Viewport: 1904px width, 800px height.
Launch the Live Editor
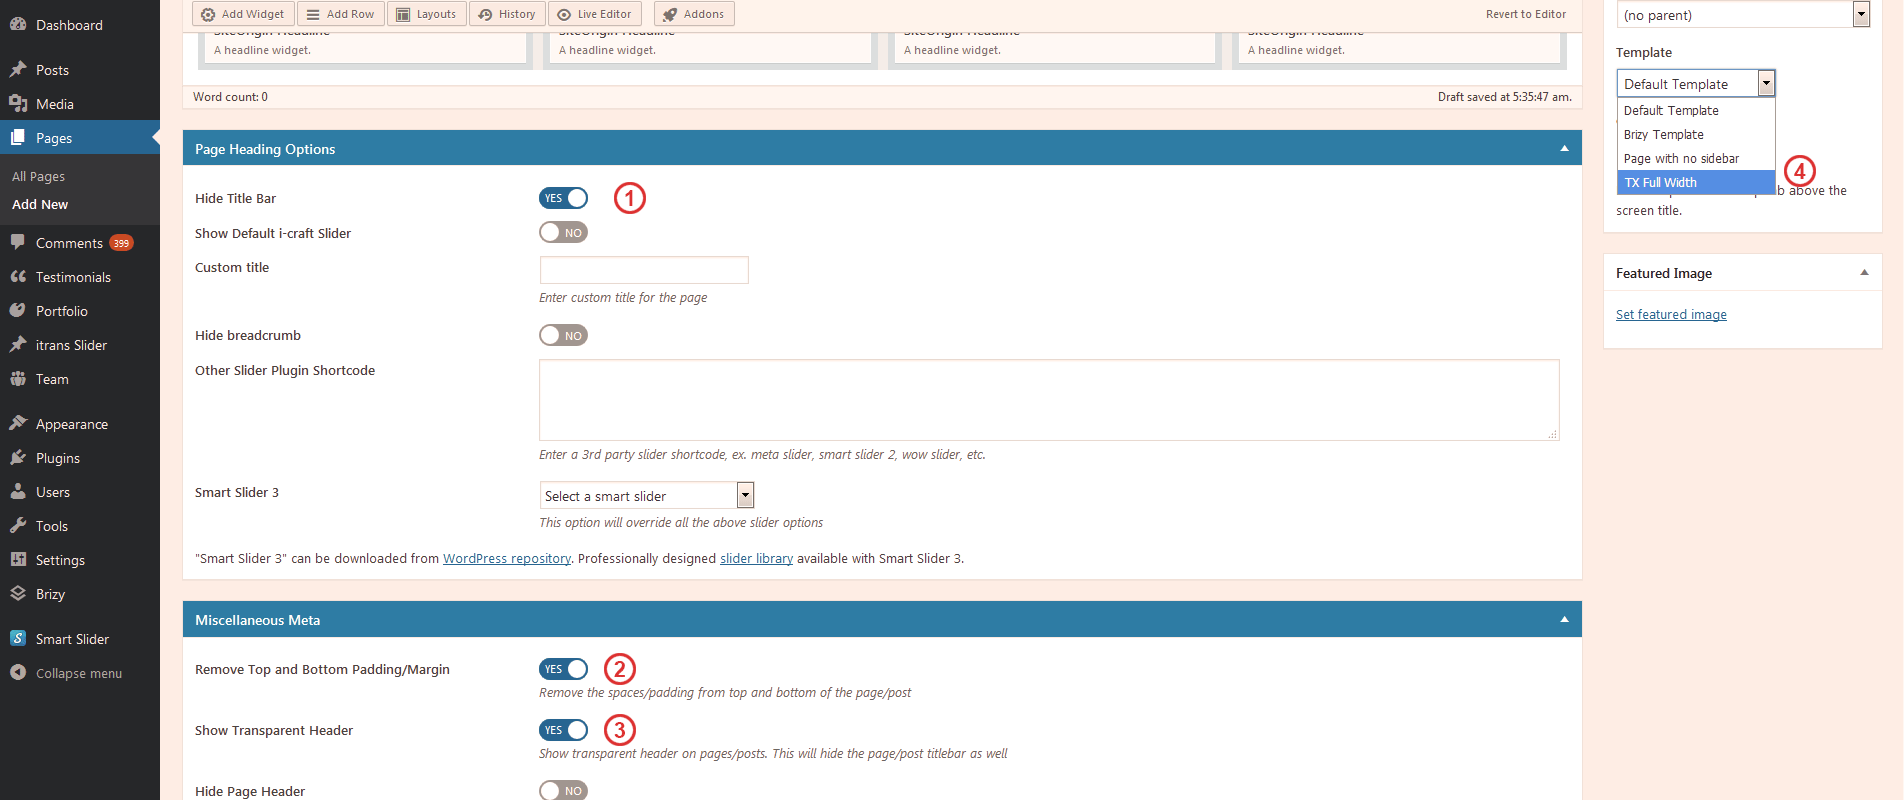(595, 14)
